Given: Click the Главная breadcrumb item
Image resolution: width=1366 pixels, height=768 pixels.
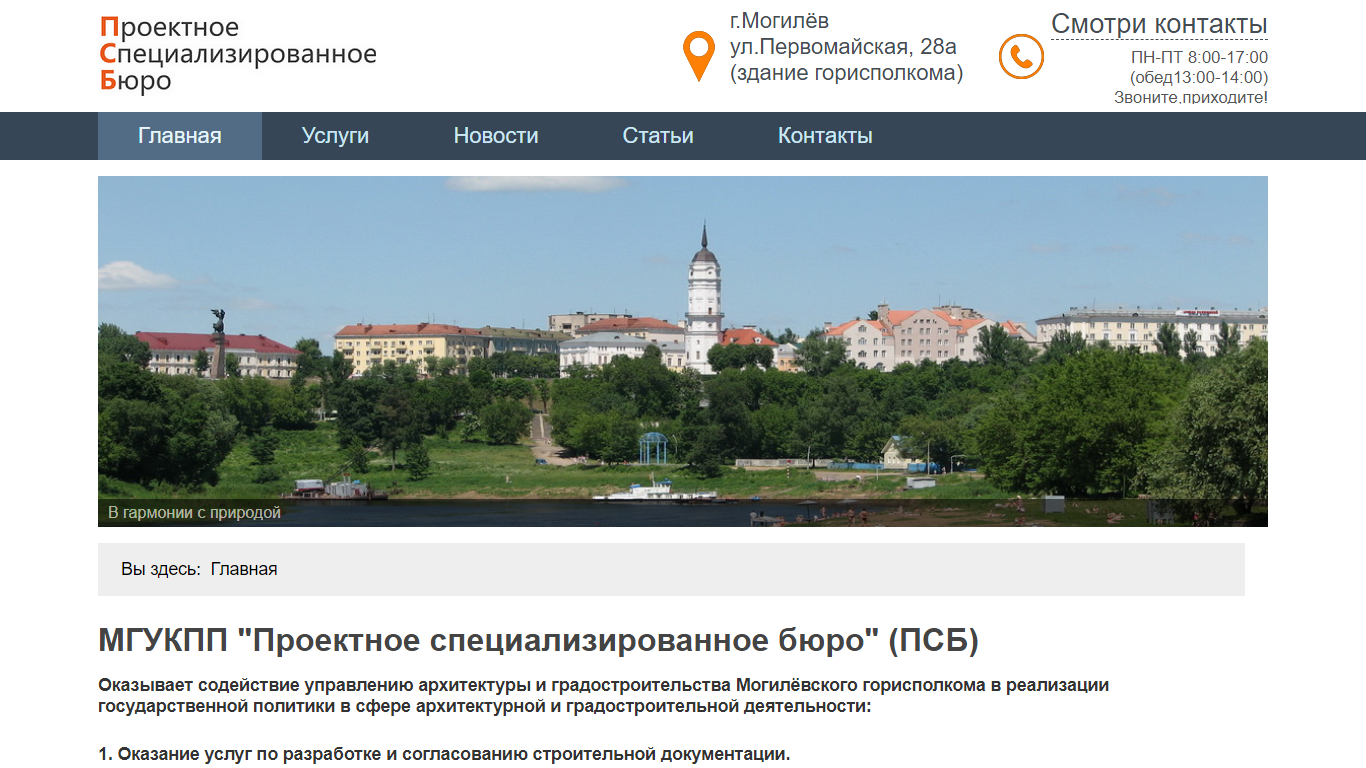Looking at the screenshot, I should [x=244, y=569].
